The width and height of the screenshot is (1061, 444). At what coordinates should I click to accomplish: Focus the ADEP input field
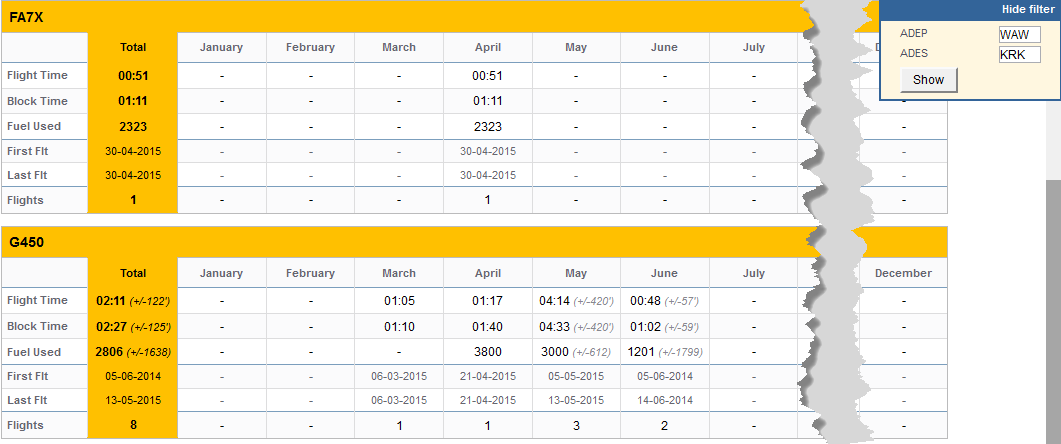(1019, 34)
